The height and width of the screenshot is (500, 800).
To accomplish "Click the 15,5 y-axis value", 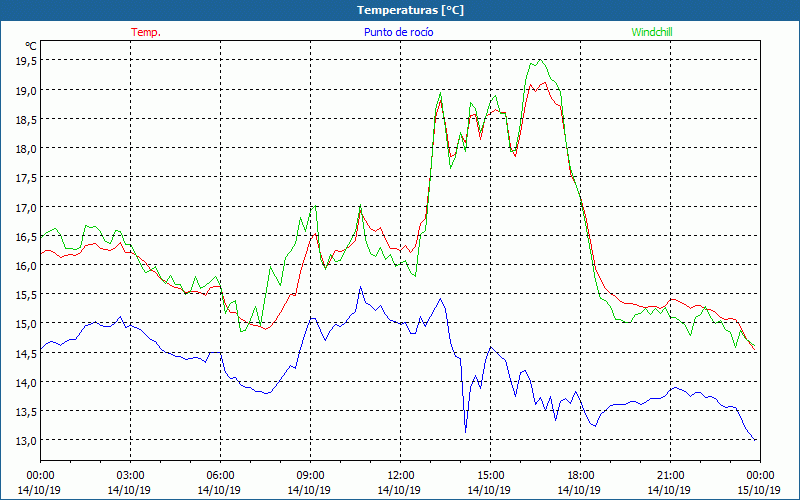I will (26, 294).
